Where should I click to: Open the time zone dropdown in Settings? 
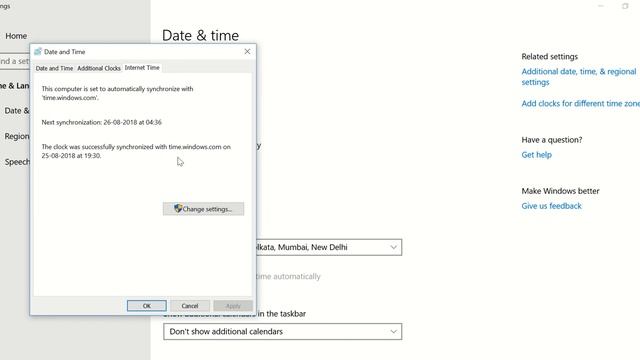click(x=329, y=247)
